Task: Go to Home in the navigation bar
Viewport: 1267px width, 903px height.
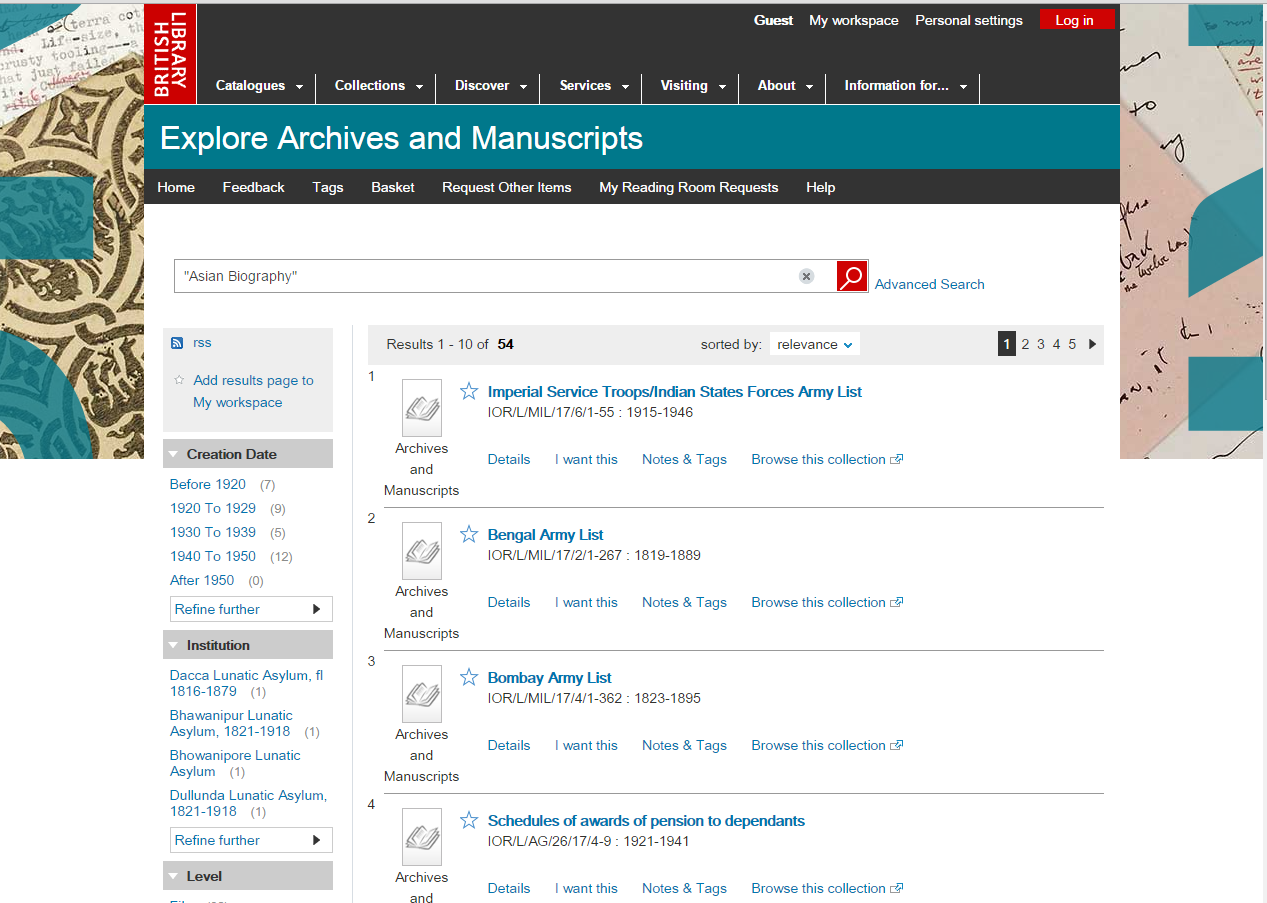Action: [176, 187]
